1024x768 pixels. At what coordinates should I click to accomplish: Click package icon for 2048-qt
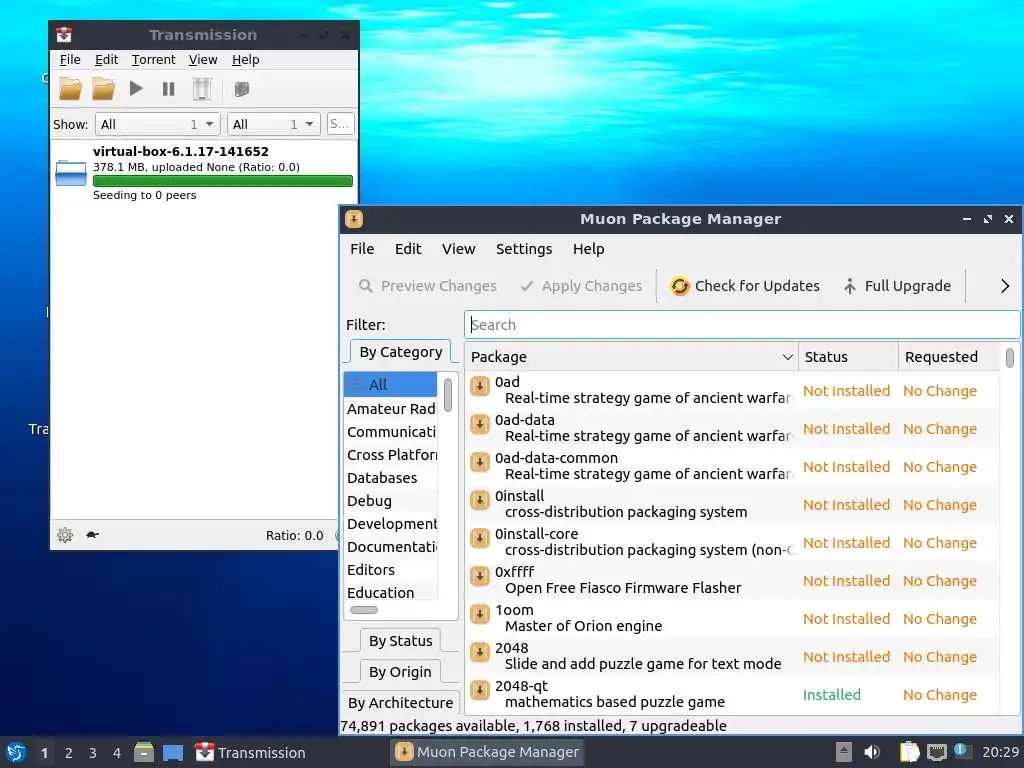[x=480, y=689]
